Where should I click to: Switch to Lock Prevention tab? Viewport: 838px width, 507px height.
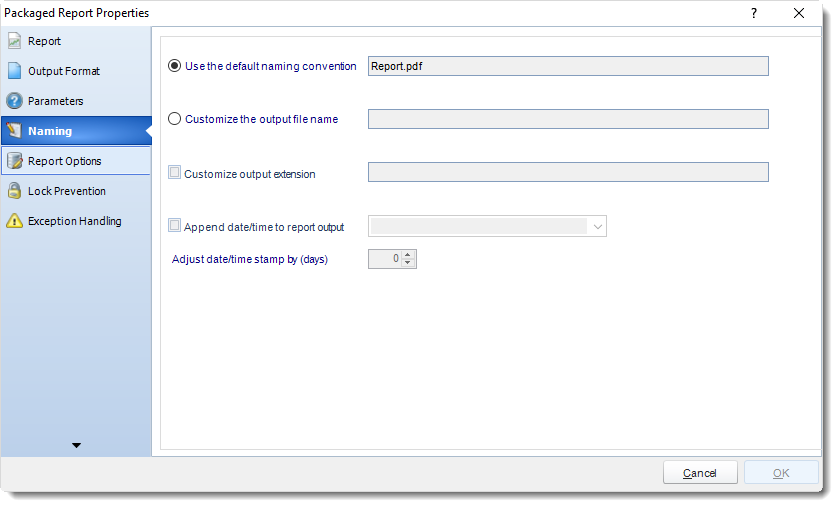(76, 191)
